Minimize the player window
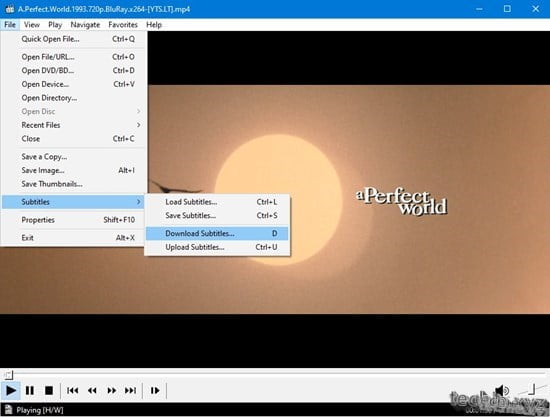The image size is (550, 417). tap(479, 9)
